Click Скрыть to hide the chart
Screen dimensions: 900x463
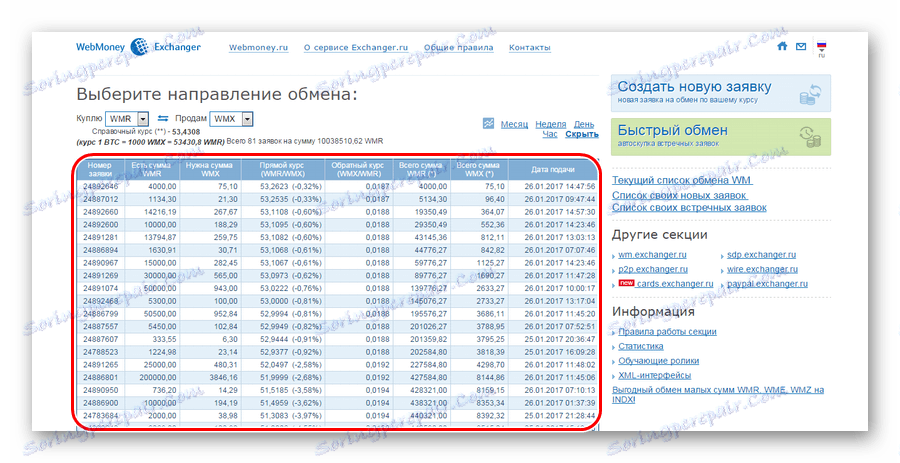coord(581,134)
